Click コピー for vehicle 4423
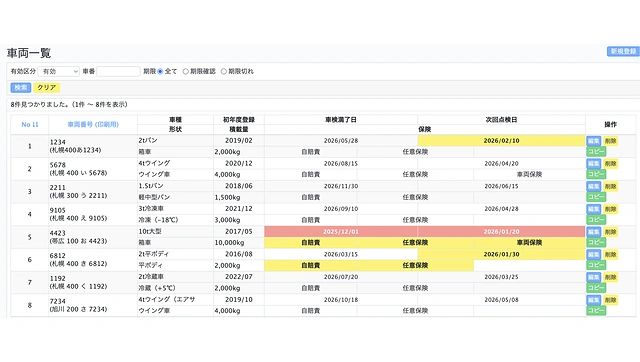This screenshot has width=640, height=362. click(596, 242)
